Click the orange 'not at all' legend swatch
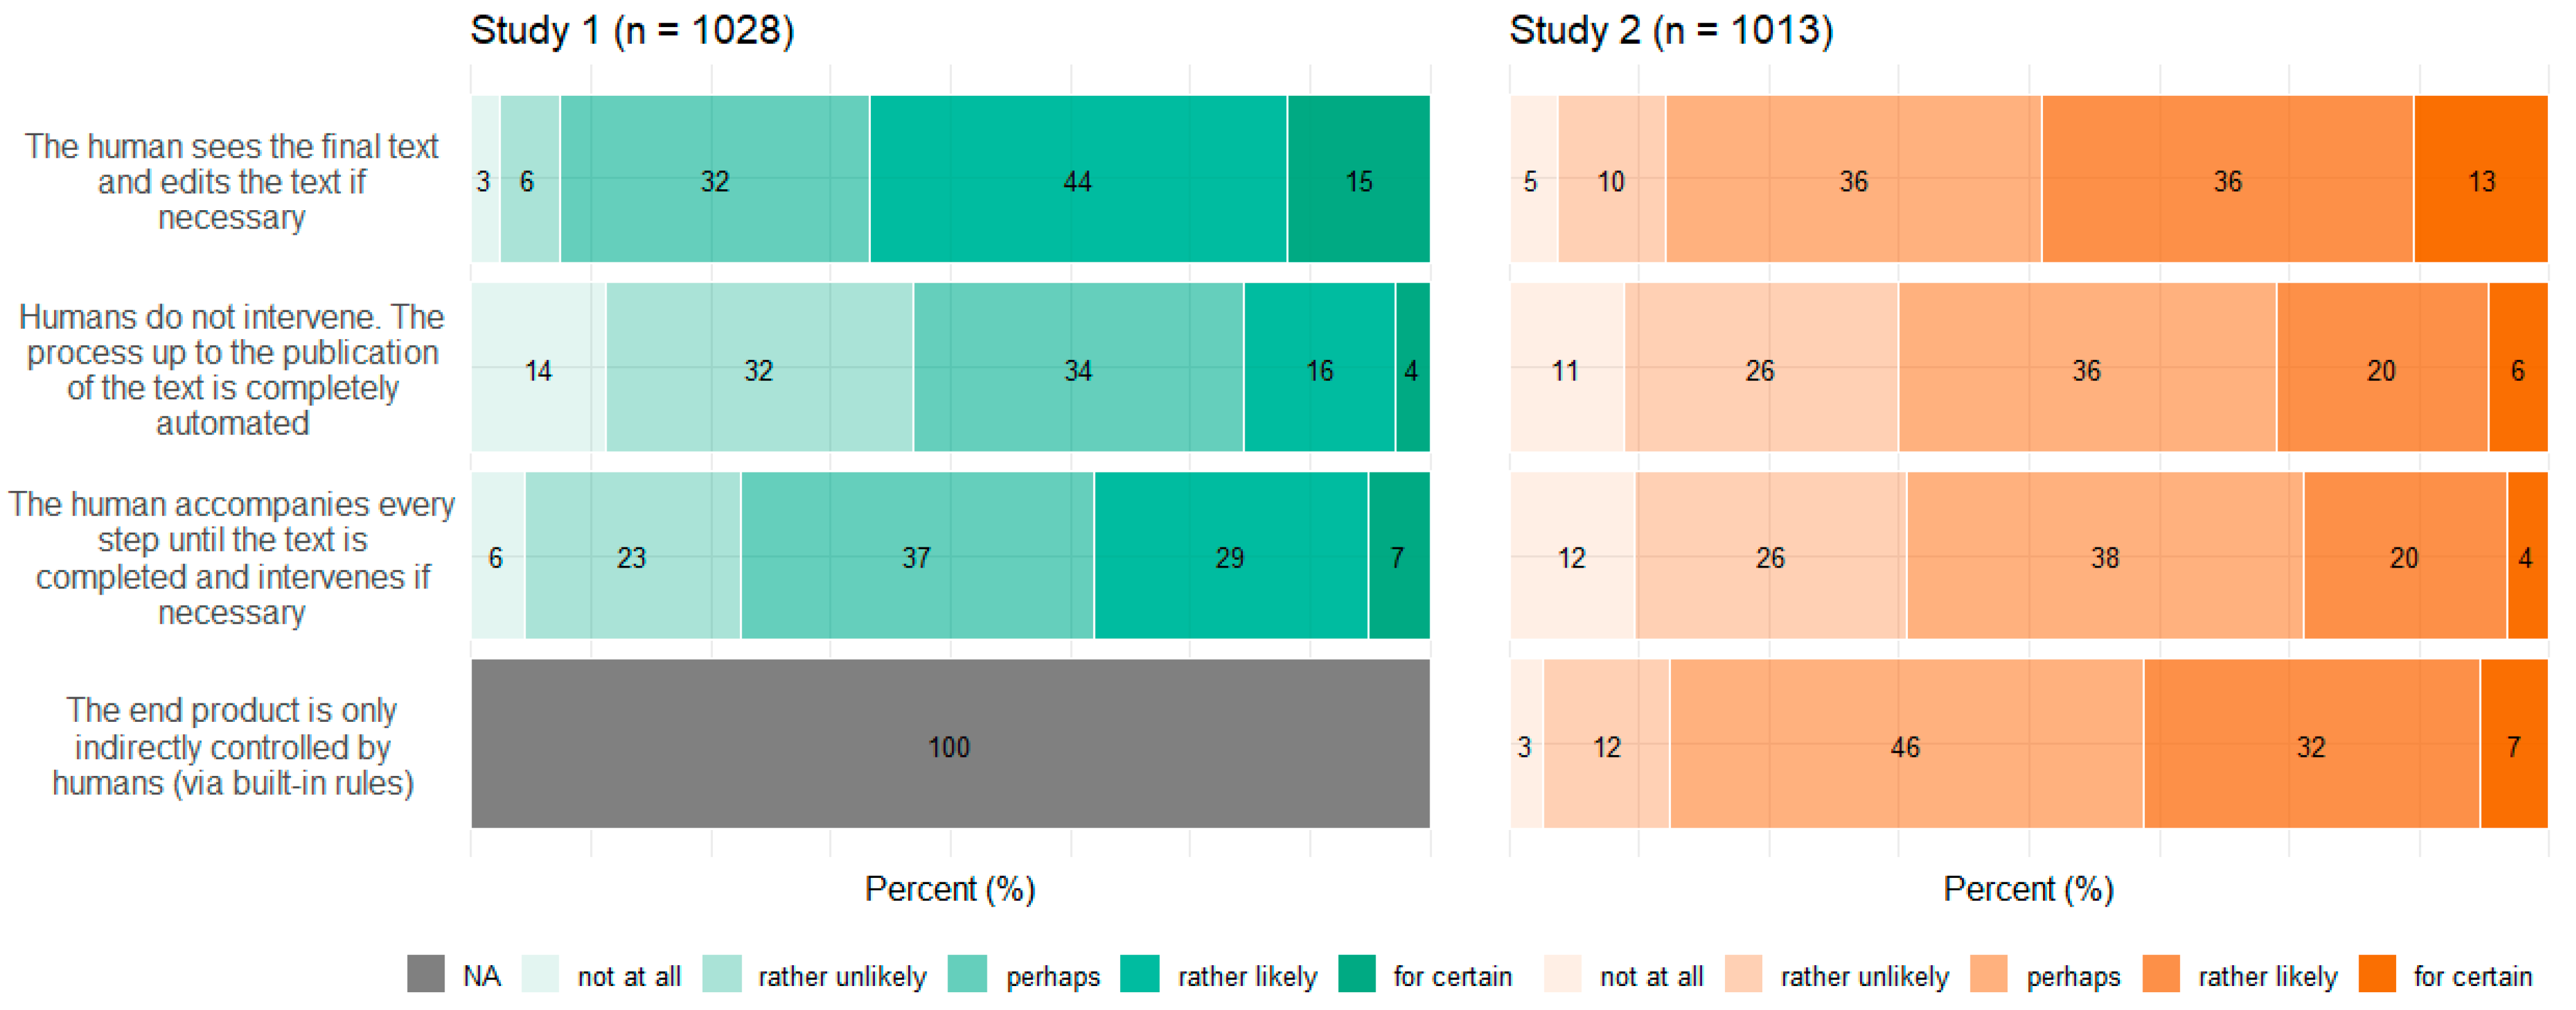The width and height of the screenshot is (2576, 1010). tap(1562, 974)
